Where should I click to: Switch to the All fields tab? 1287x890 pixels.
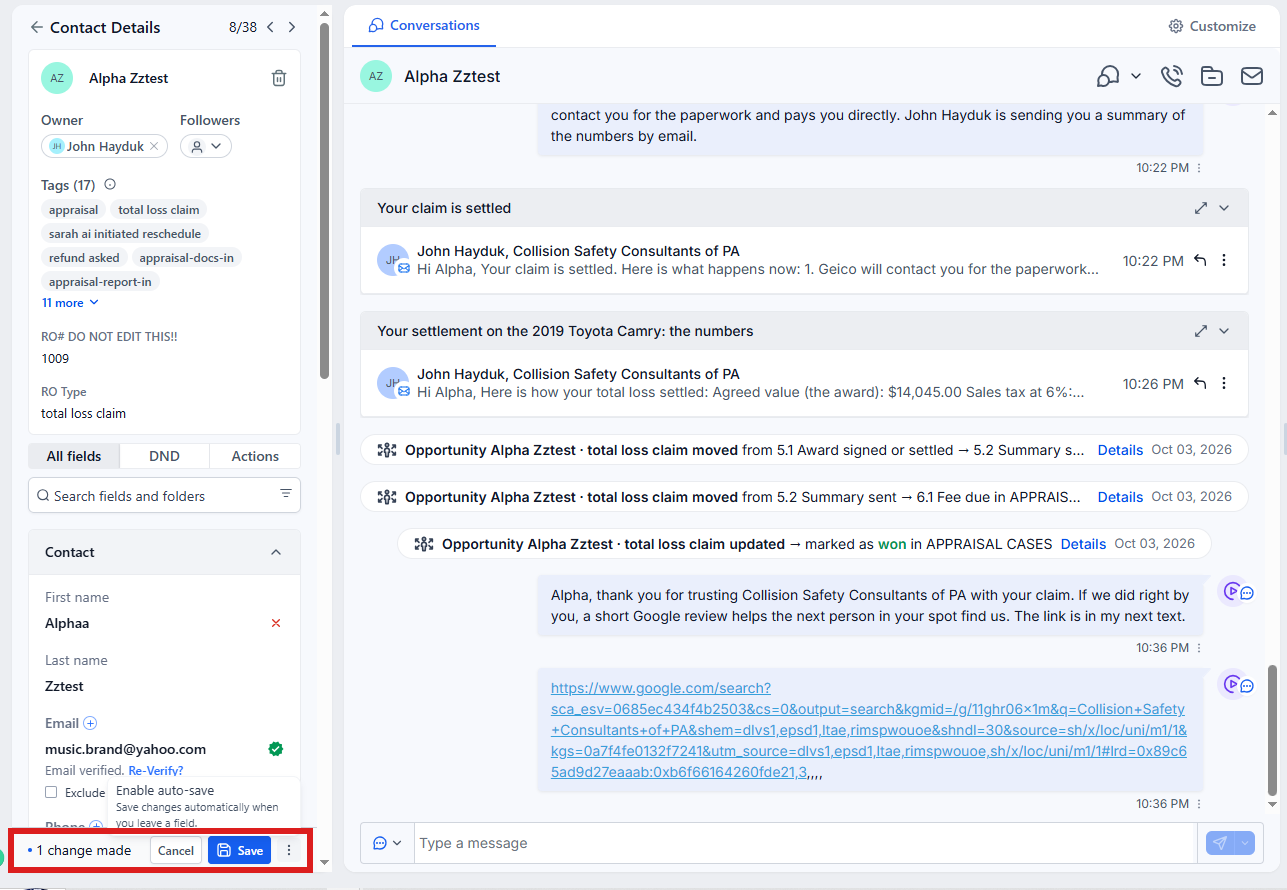(x=74, y=456)
